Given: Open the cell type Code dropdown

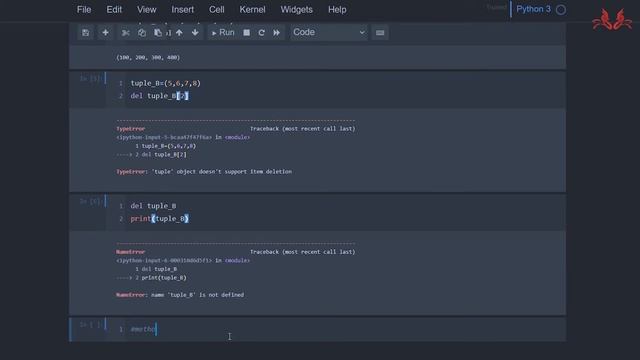Looking at the screenshot, I should tap(329, 33).
